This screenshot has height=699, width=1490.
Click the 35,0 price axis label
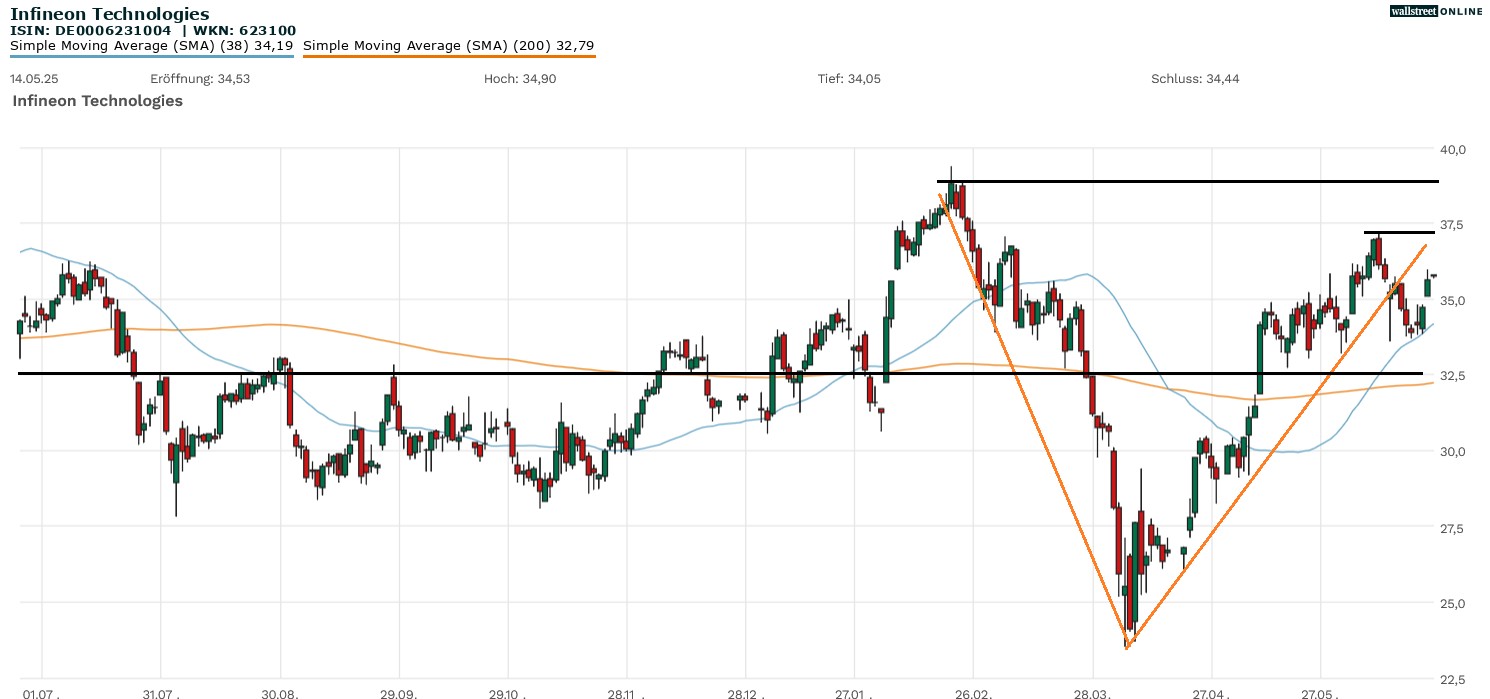click(1452, 301)
